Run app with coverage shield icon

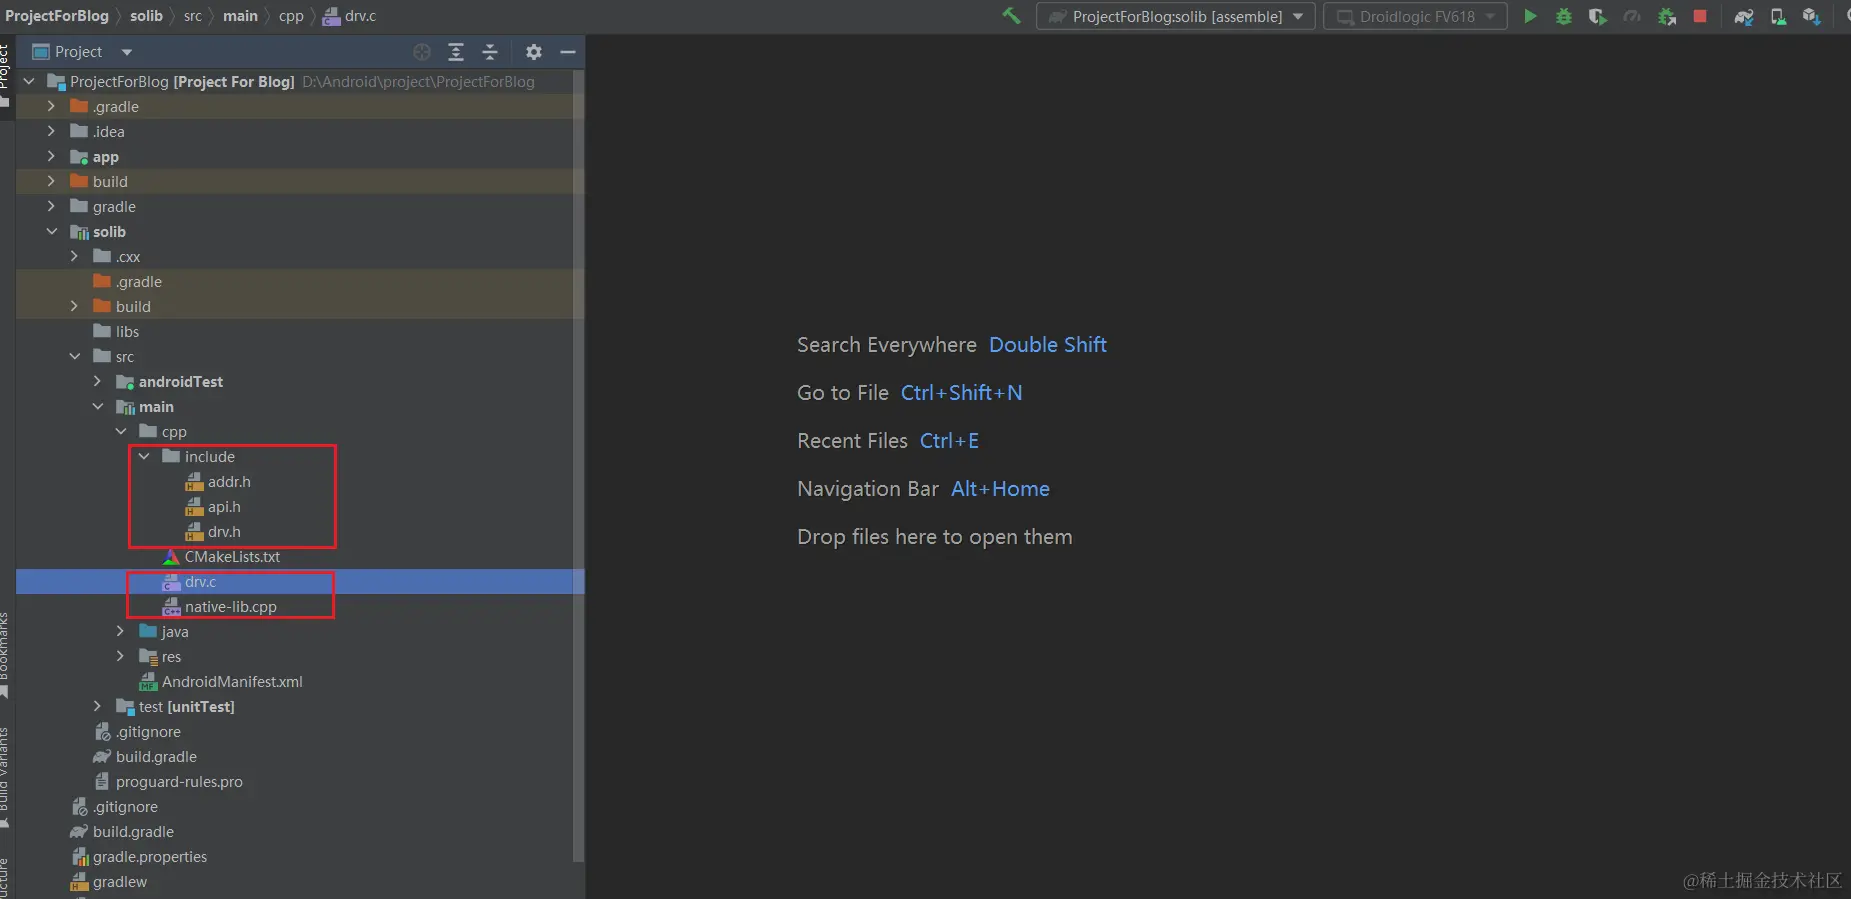[x=1597, y=16]
